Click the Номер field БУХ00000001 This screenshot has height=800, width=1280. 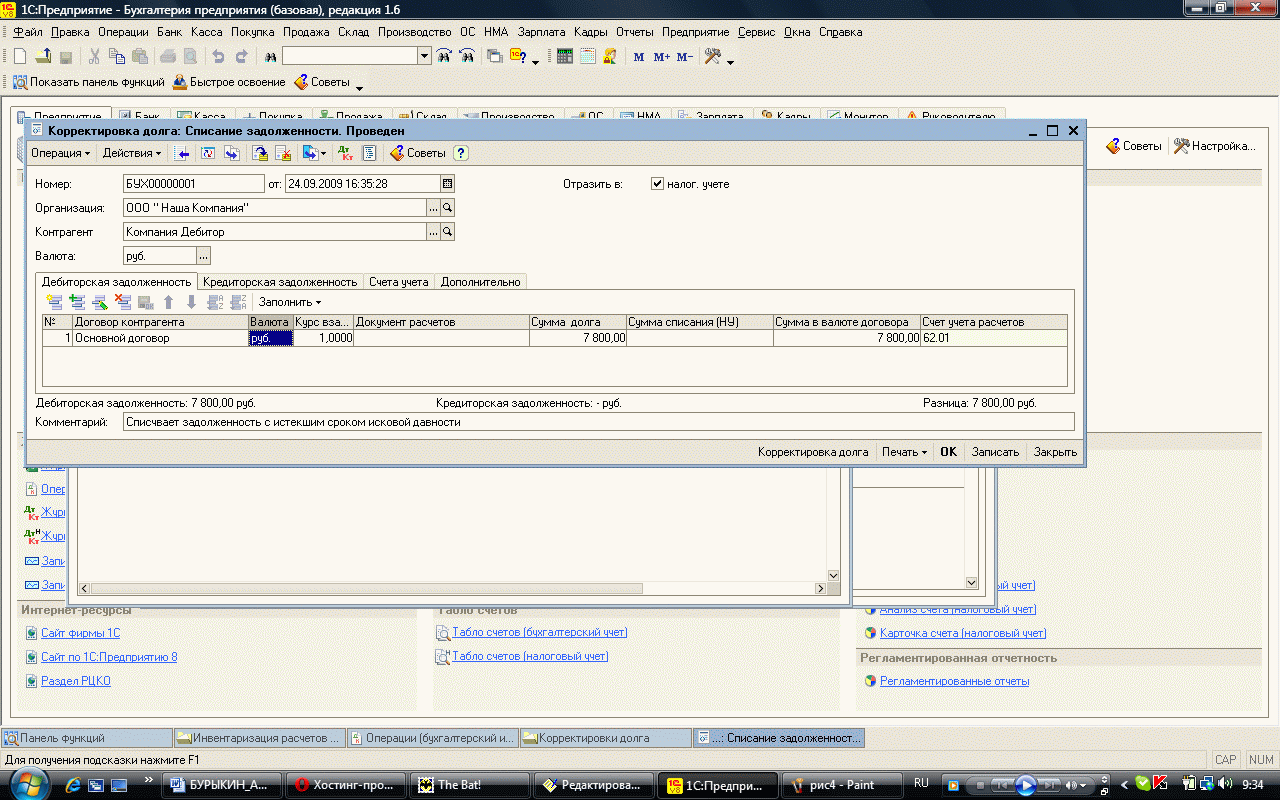pos(193,184)
